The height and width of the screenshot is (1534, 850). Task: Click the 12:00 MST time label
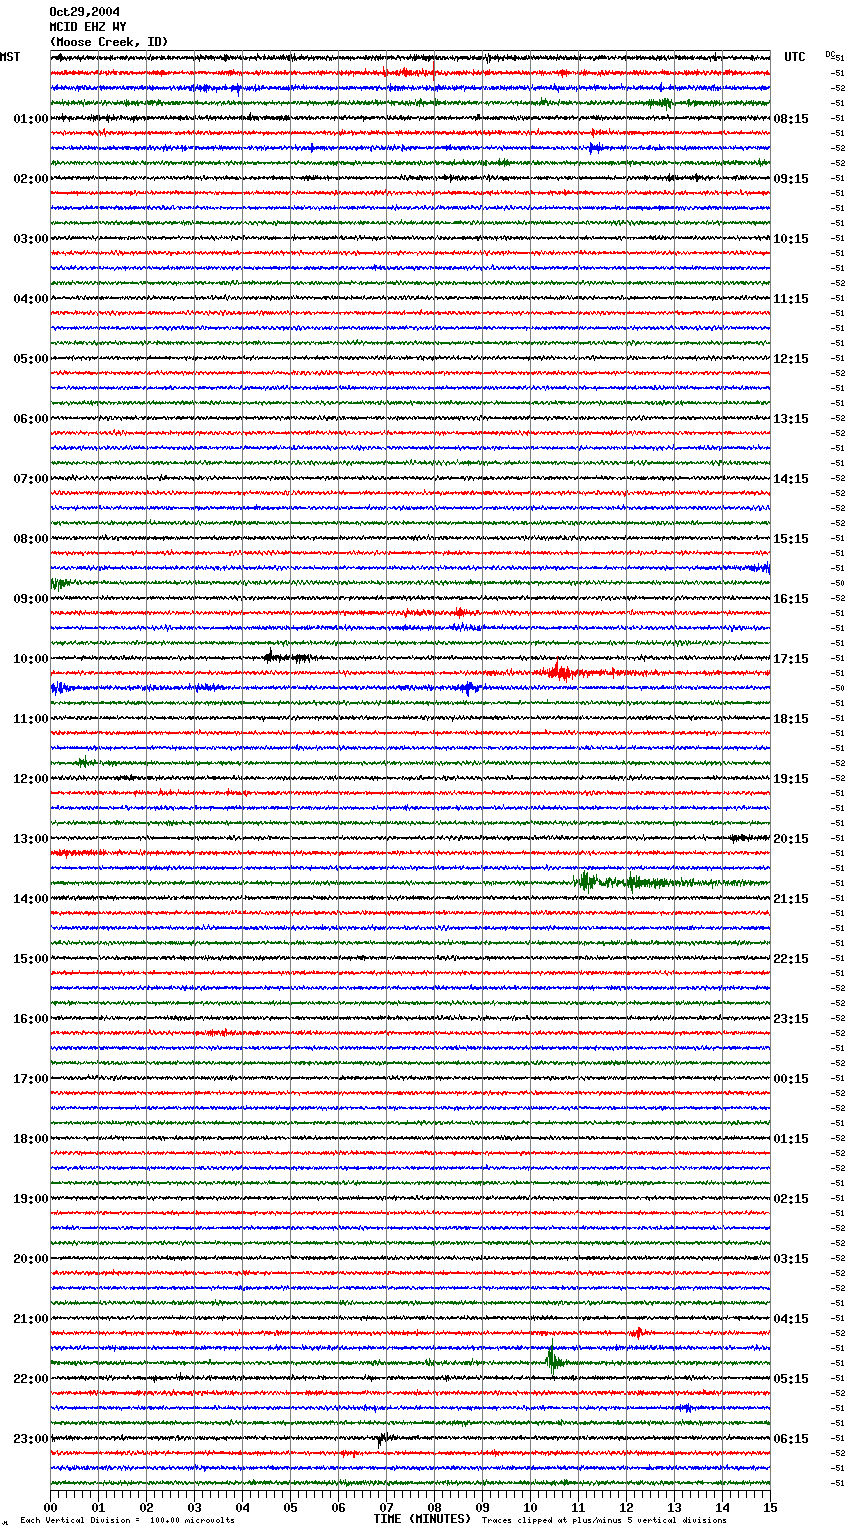[31, 779]
